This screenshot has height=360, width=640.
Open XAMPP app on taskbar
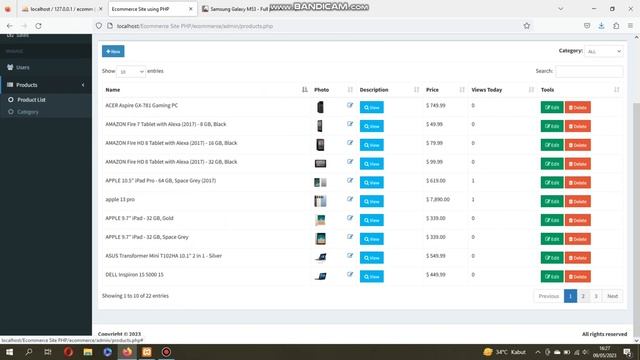coord(147,352)
